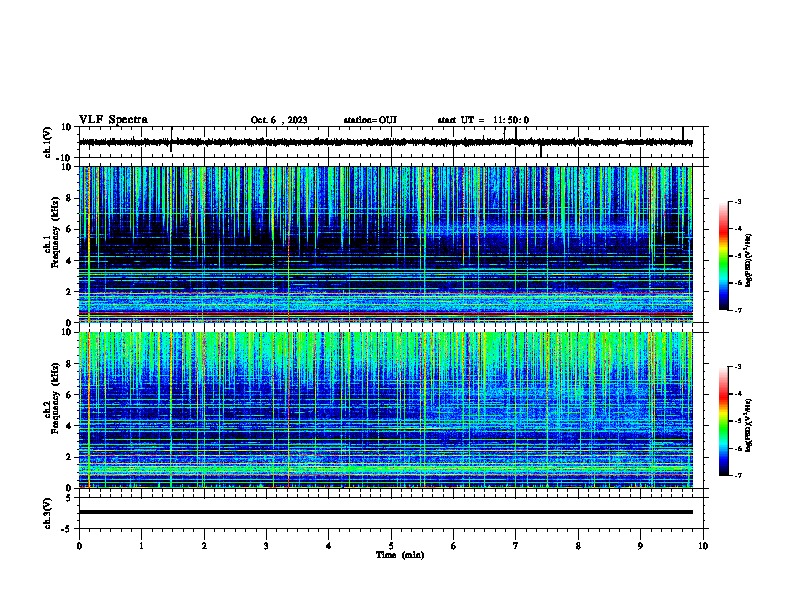Click the "6" tick on Time axis
This screenshot has width=792, height=612.
[x=454, y=546]
